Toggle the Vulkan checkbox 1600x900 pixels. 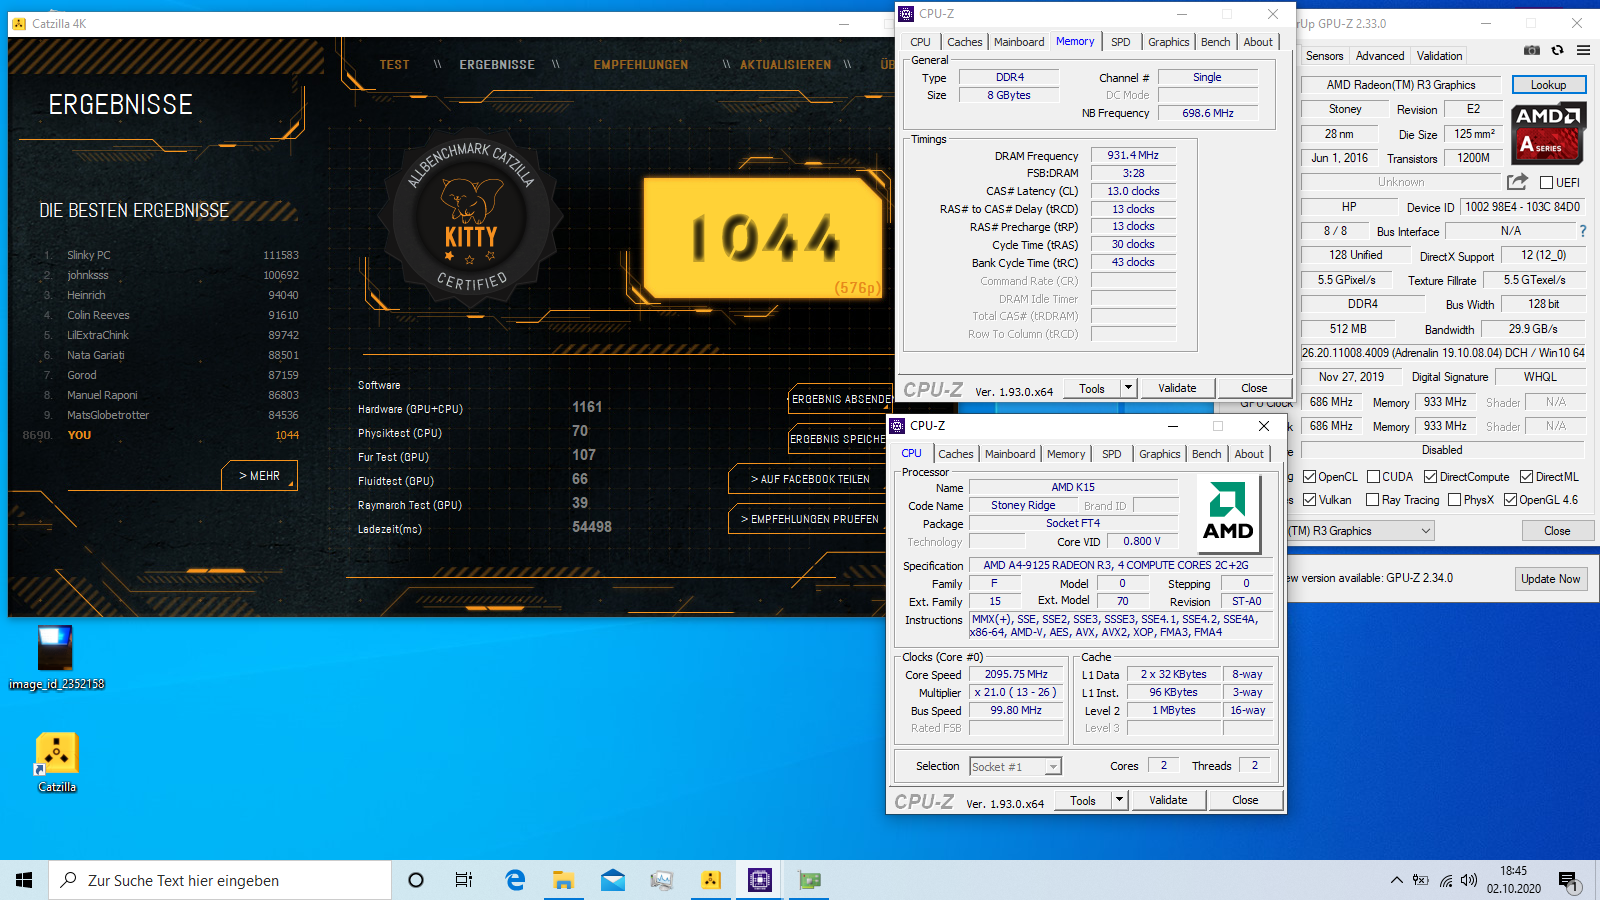(x=1309, y=500)
